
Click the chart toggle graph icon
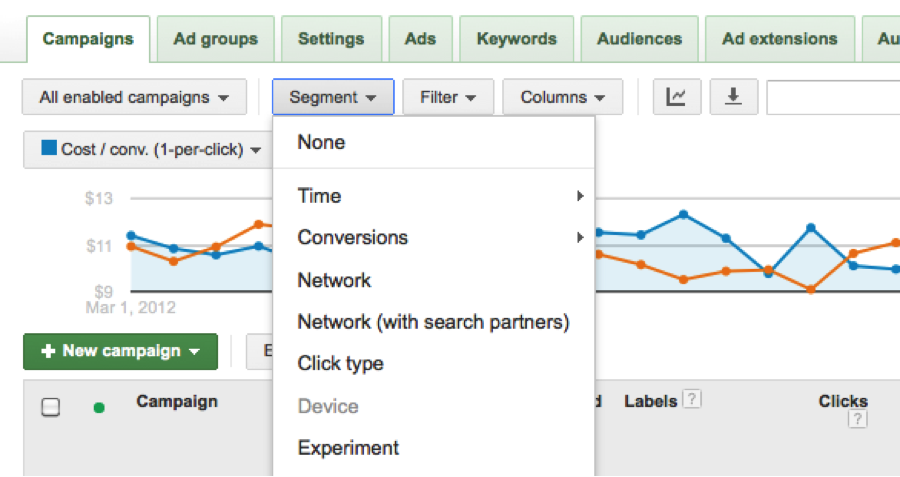[677, 97]
